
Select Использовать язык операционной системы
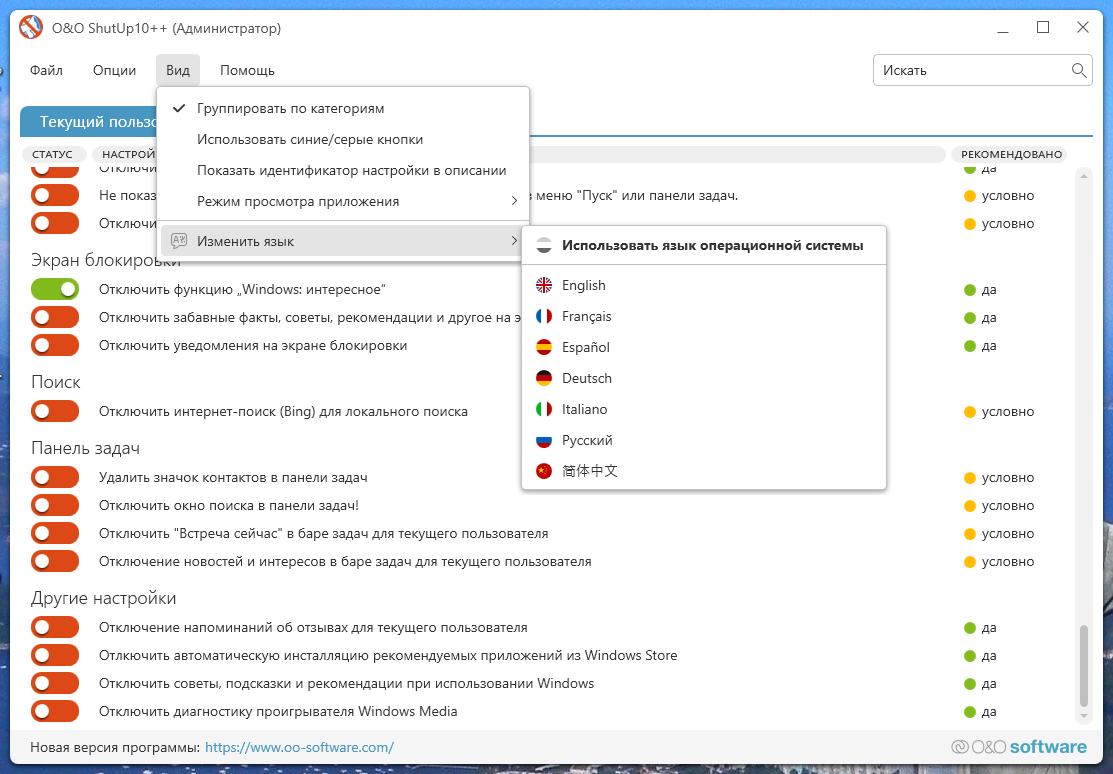(x=703, y=245)
